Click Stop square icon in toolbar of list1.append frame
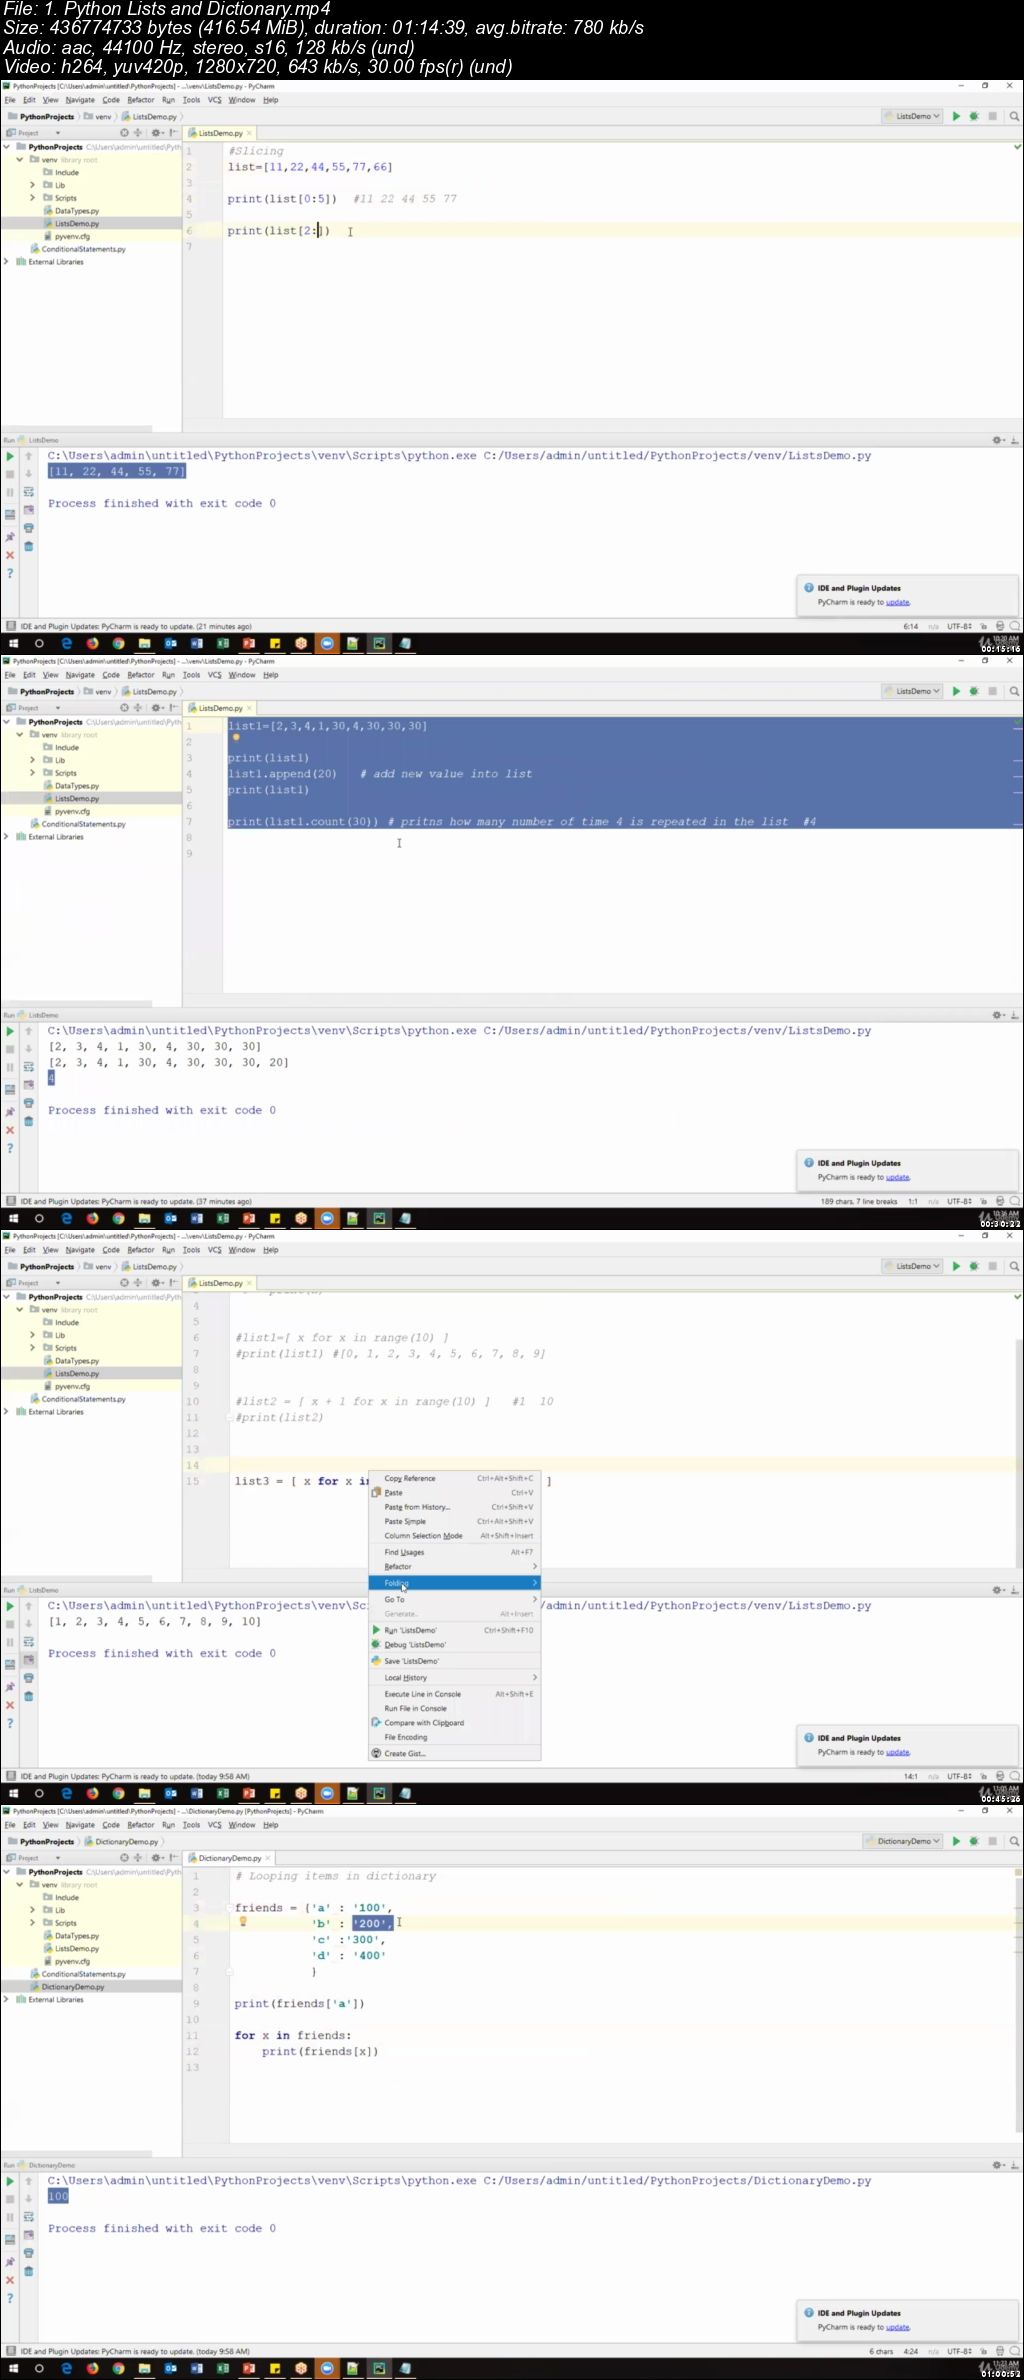 click(992, 691)
